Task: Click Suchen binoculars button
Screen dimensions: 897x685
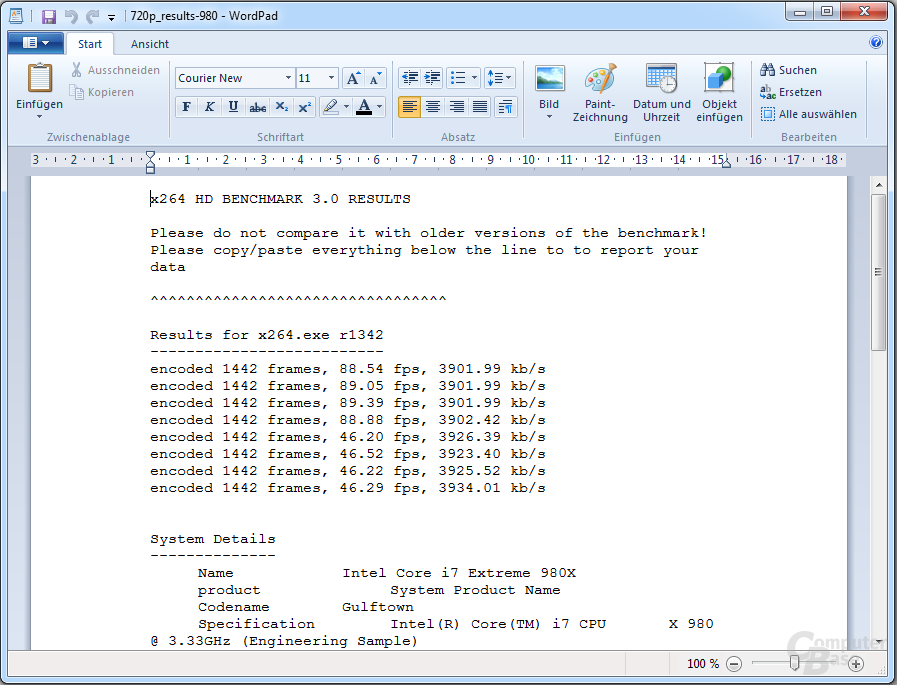Action: [x=788, y=70]
